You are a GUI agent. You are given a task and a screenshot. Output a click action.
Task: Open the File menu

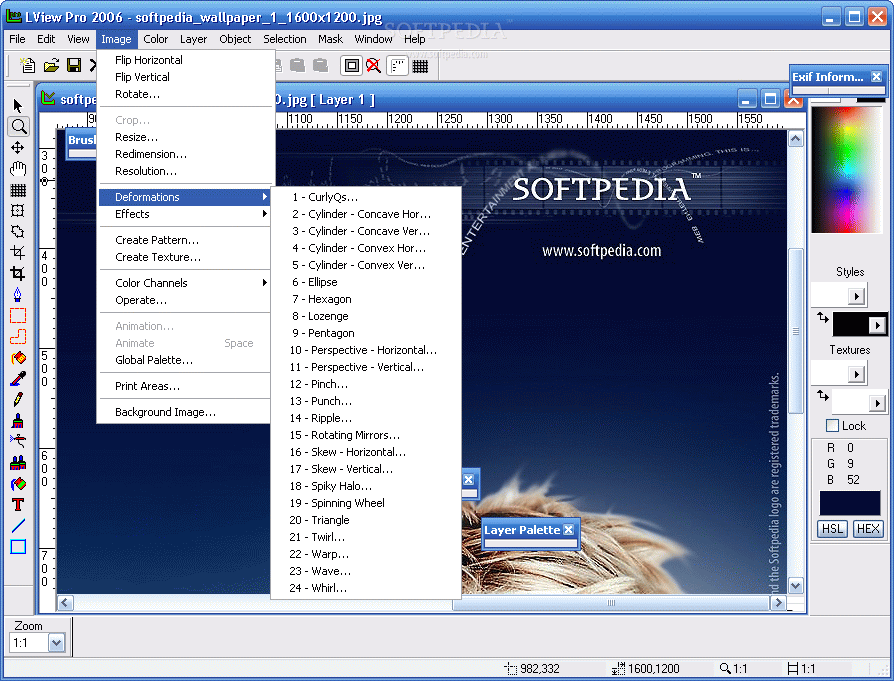point(17,39)
